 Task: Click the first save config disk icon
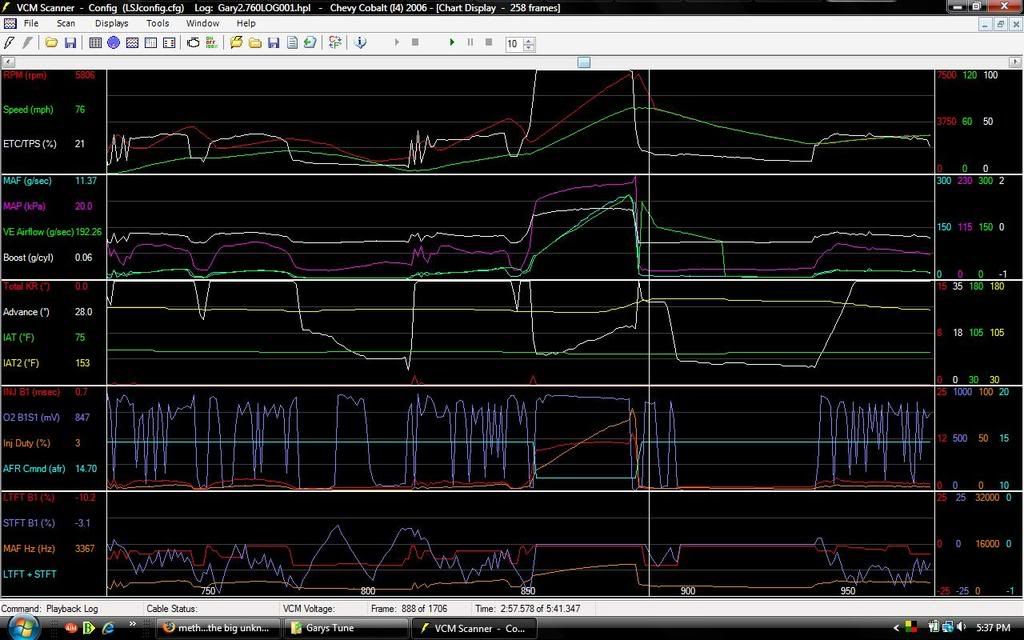point(70,43)
